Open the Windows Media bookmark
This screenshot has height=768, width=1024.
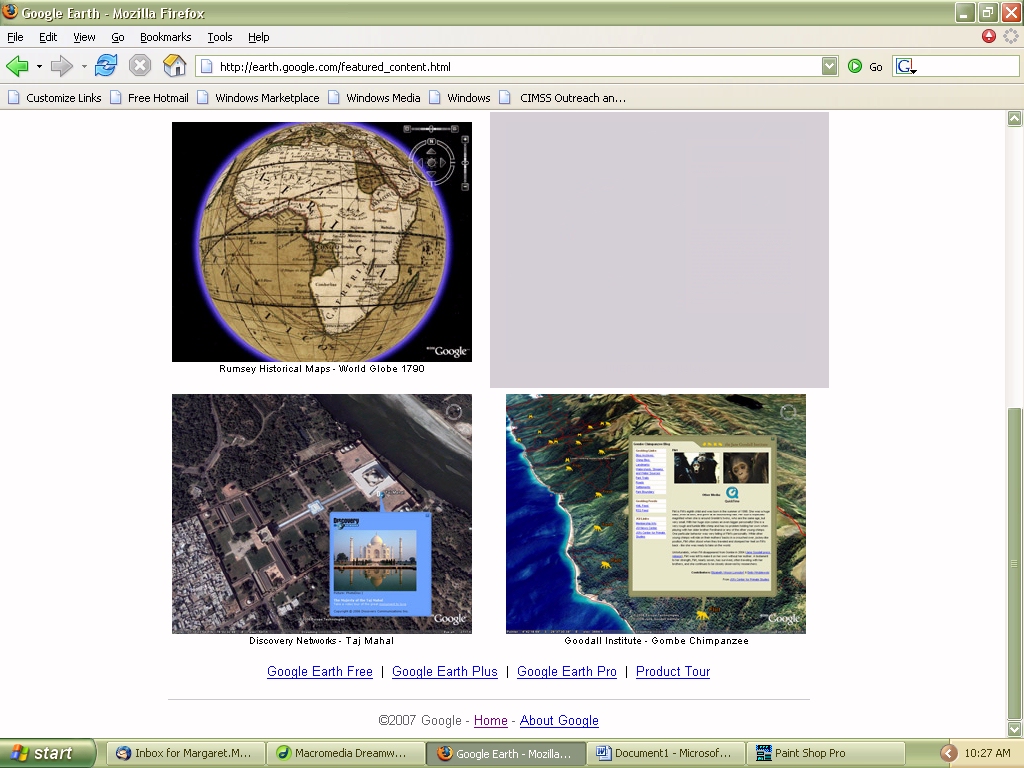tap(374, 98)
